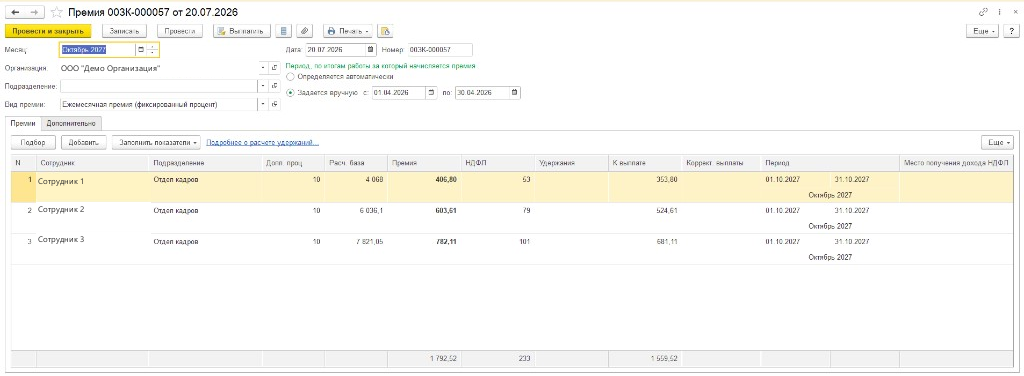Click the Выплатить button

coord(242,31)
